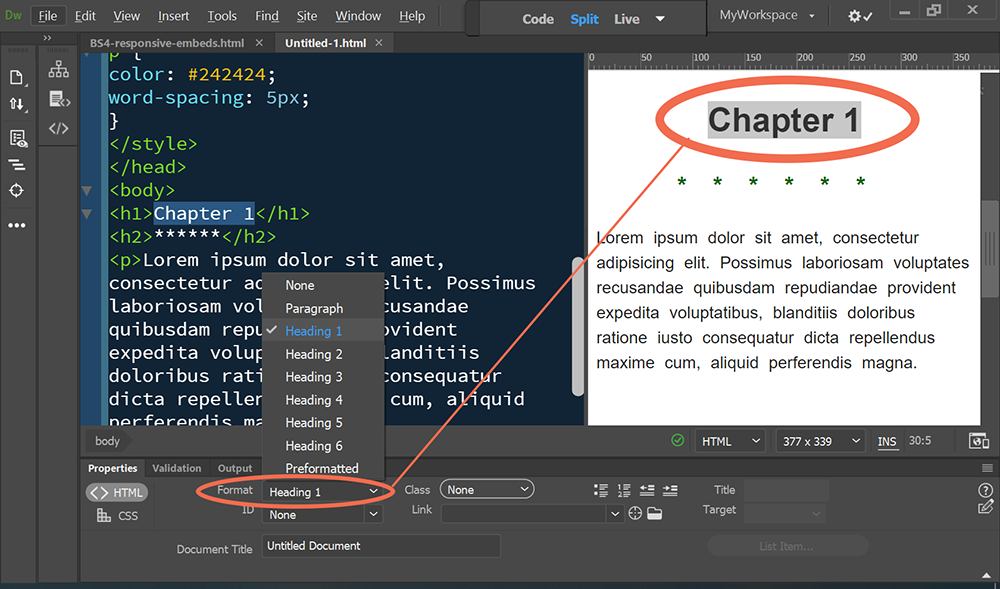Open the Insert menu
Screen dimensions: 1000x589
click(173, 16)
